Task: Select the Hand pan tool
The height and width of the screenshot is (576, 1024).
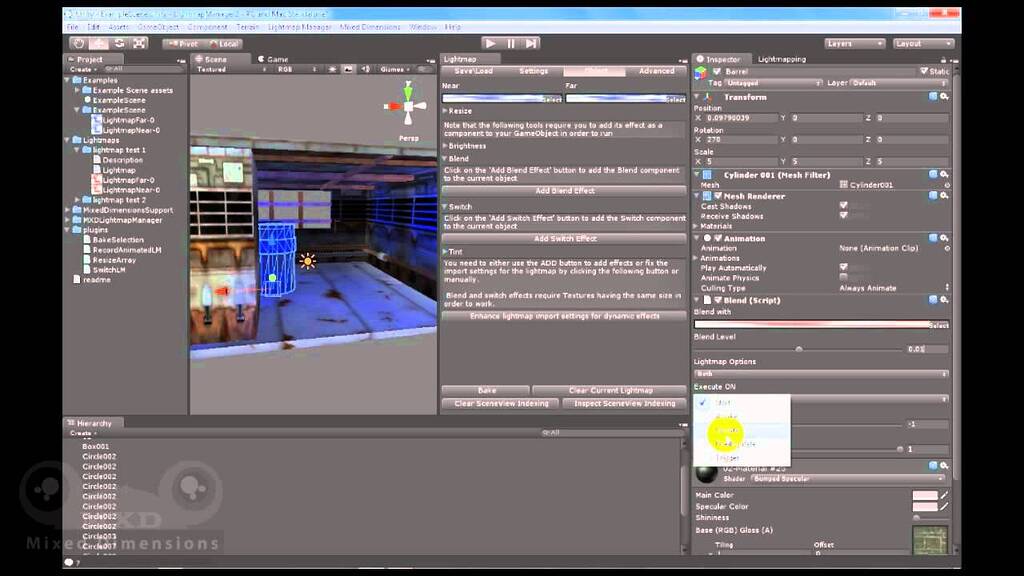Action: 78,43
